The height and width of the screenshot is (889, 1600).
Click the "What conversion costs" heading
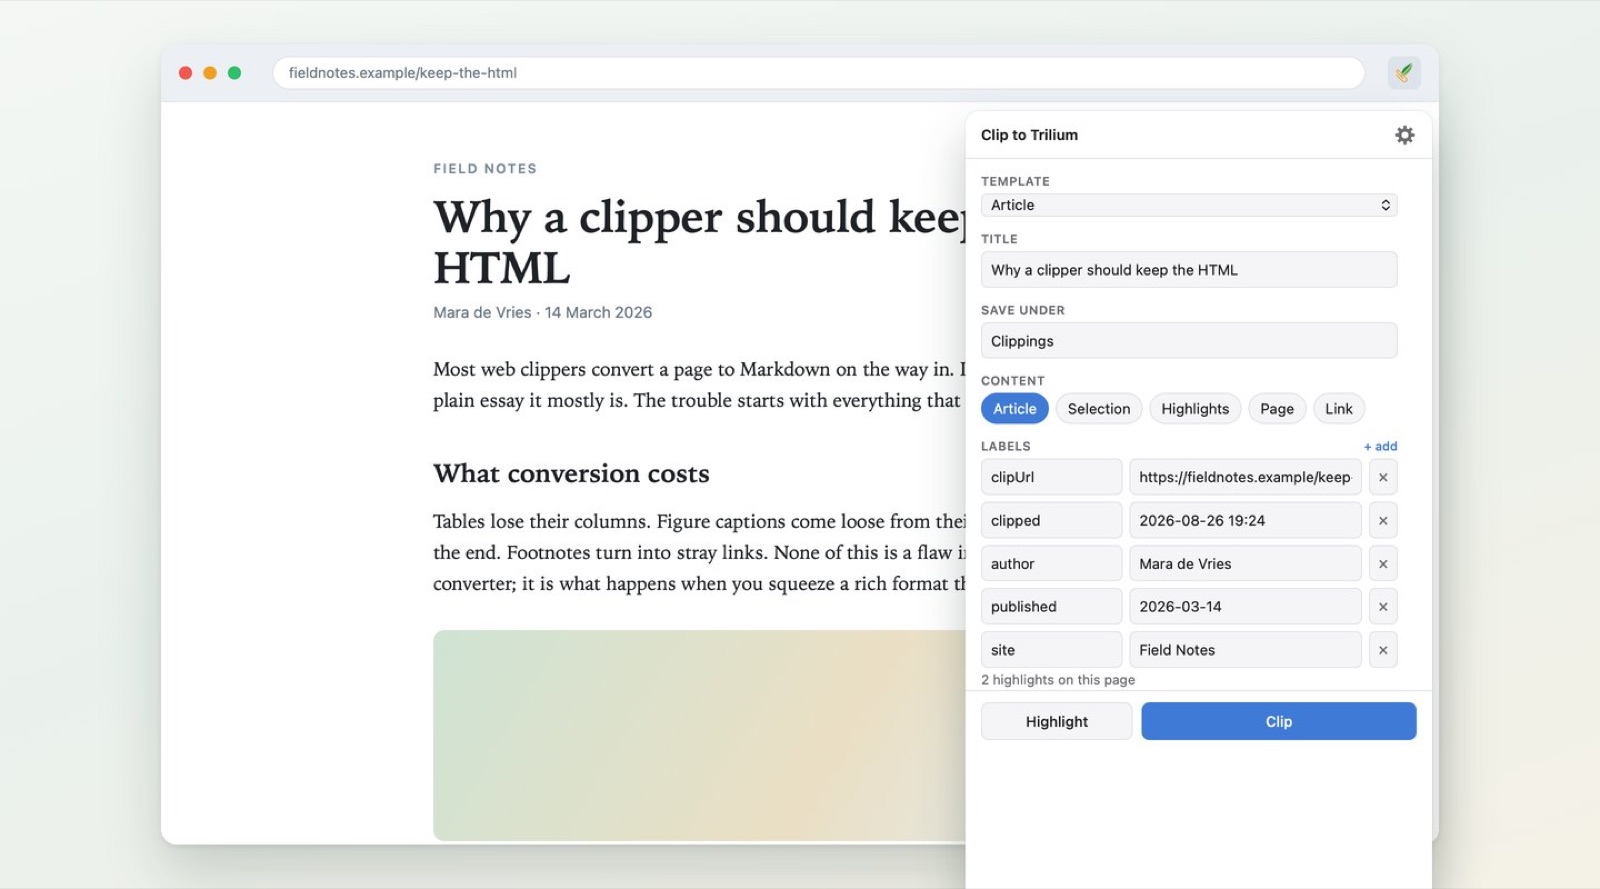click(571, 474)
